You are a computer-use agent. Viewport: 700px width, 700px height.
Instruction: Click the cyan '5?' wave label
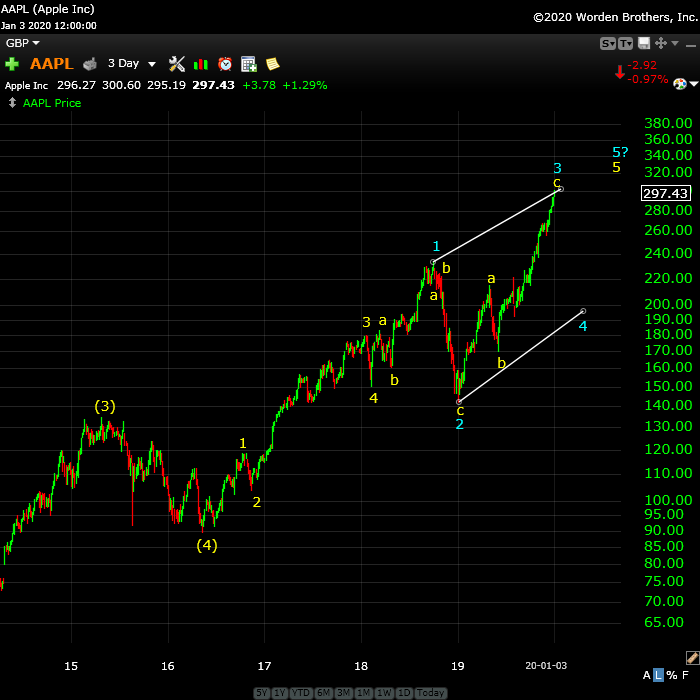click(620, 152)
